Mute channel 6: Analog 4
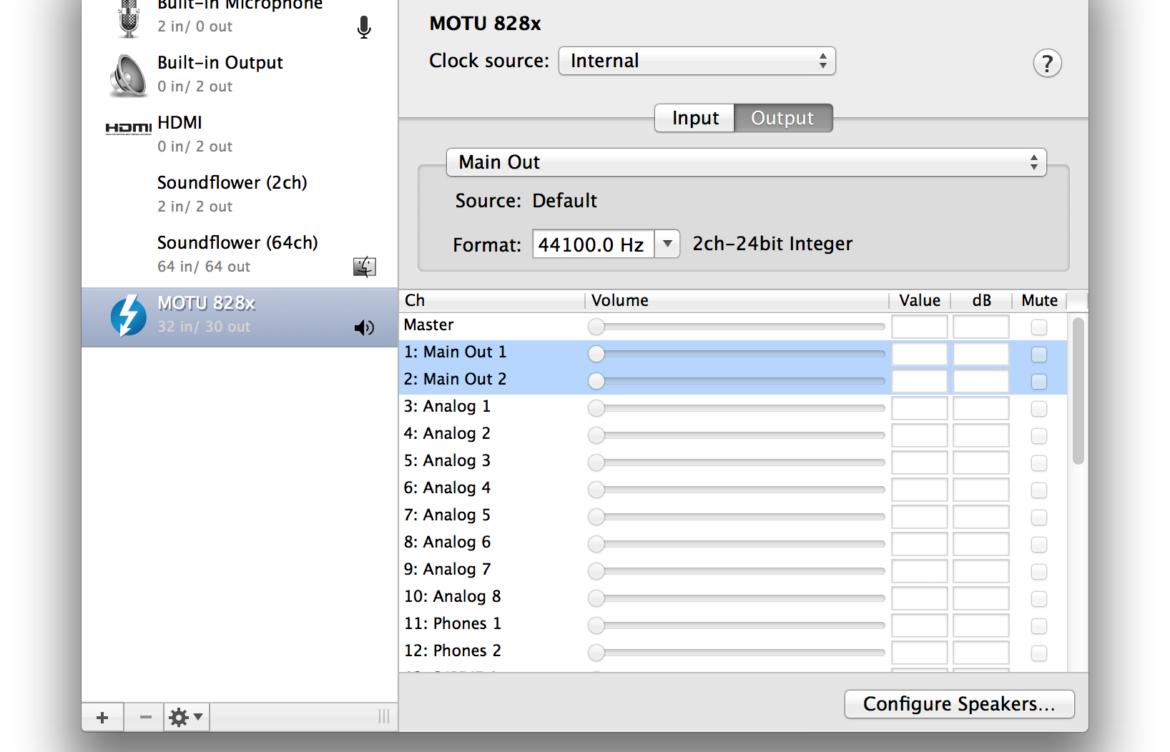1170x752 pixels. point(1039,490)
